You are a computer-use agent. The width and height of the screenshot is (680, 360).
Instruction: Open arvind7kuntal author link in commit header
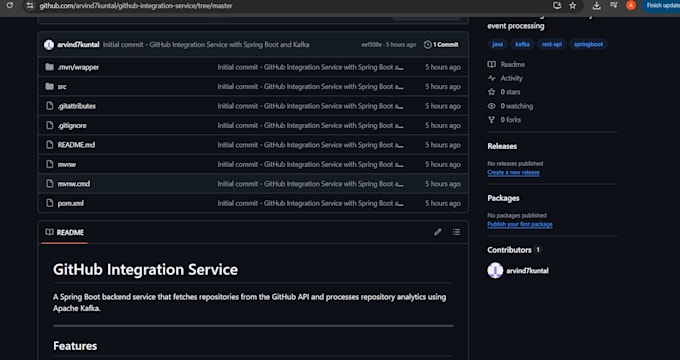tap(78, 45)
